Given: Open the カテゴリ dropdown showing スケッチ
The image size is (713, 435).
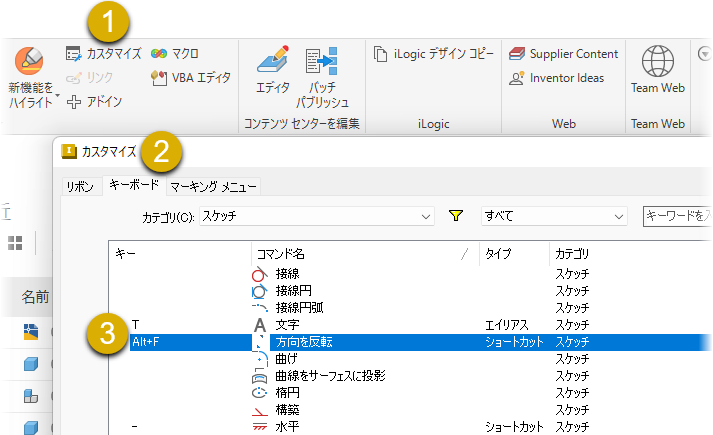Looking at the screenshot, I should [317, 216].
